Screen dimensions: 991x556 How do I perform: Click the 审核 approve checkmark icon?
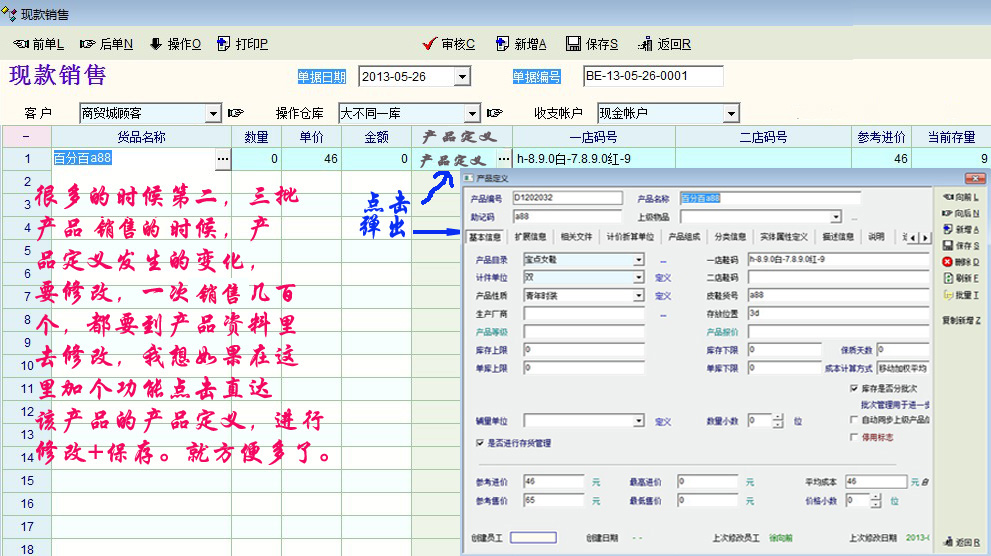click(x=430, y=44)
